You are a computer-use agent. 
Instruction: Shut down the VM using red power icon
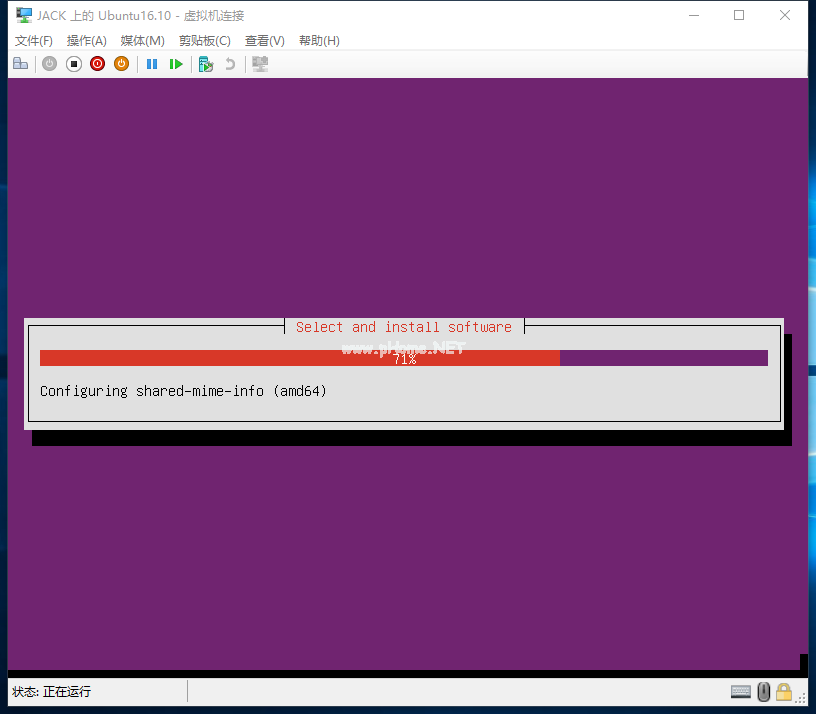click(97, 64)
